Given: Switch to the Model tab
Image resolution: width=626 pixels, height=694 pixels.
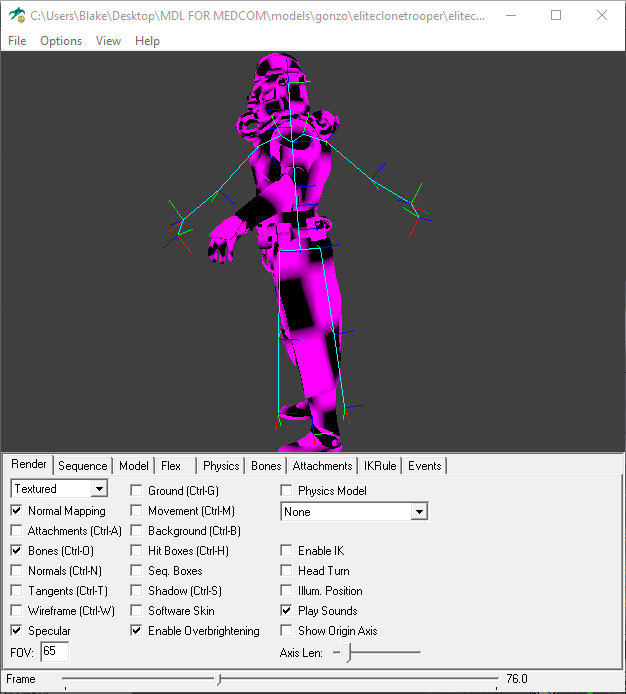Looking at the screenshot, I should point(134,466).
